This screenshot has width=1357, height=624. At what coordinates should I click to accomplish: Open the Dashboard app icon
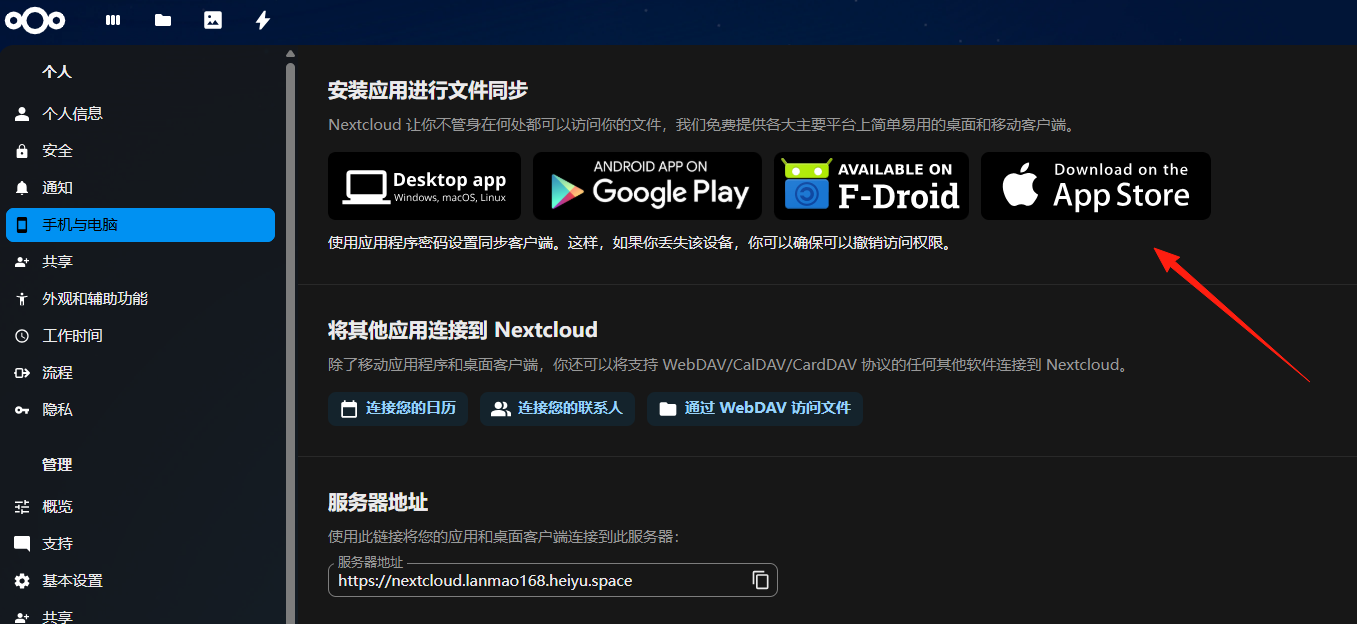pos(113,20)
